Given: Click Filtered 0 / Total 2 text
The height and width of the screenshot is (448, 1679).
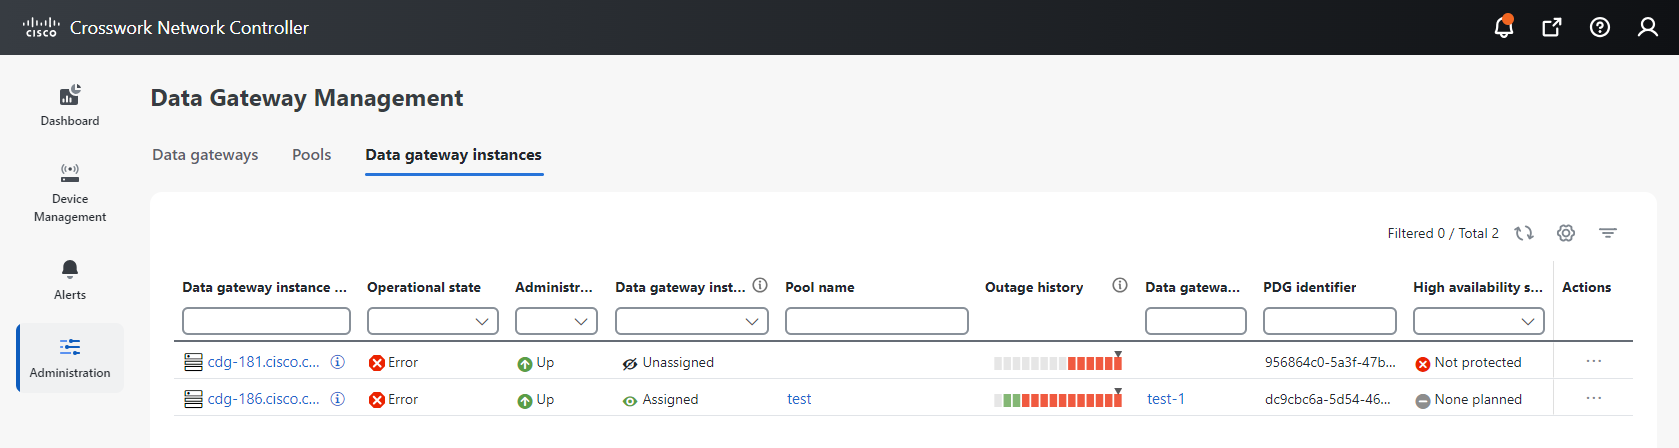Looking at the screenshot, I should pos(1443,233).
